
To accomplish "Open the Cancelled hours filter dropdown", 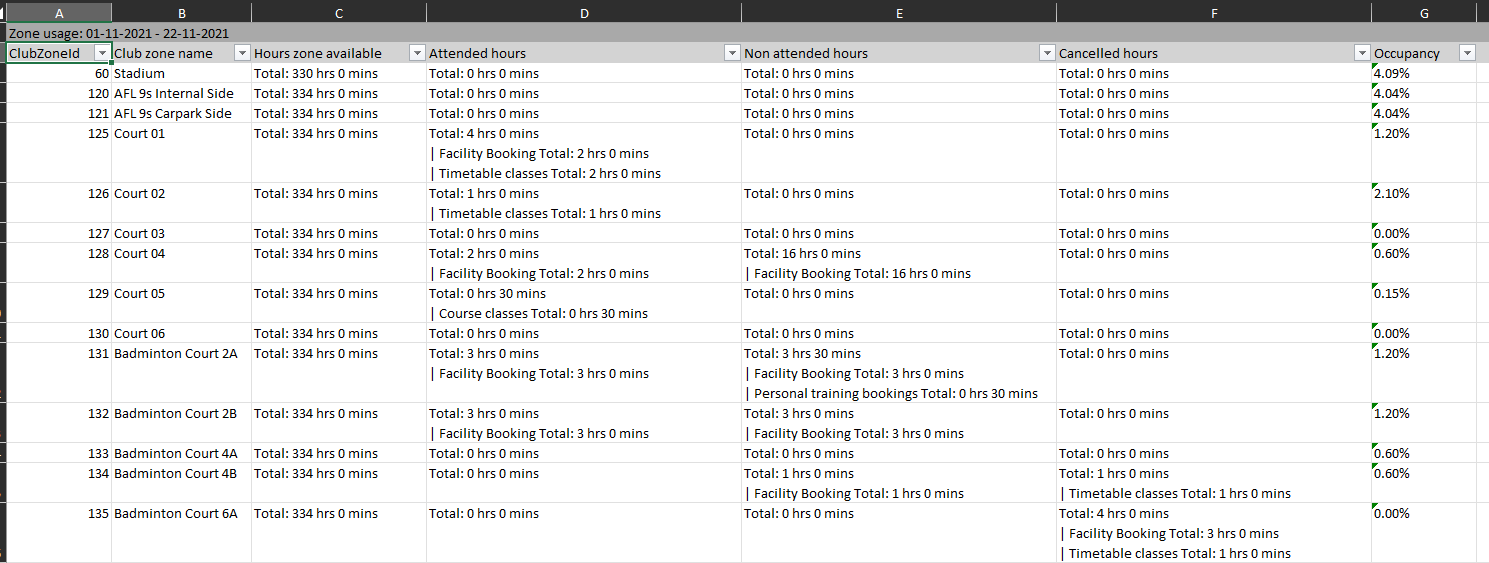I will [1361, 53].
